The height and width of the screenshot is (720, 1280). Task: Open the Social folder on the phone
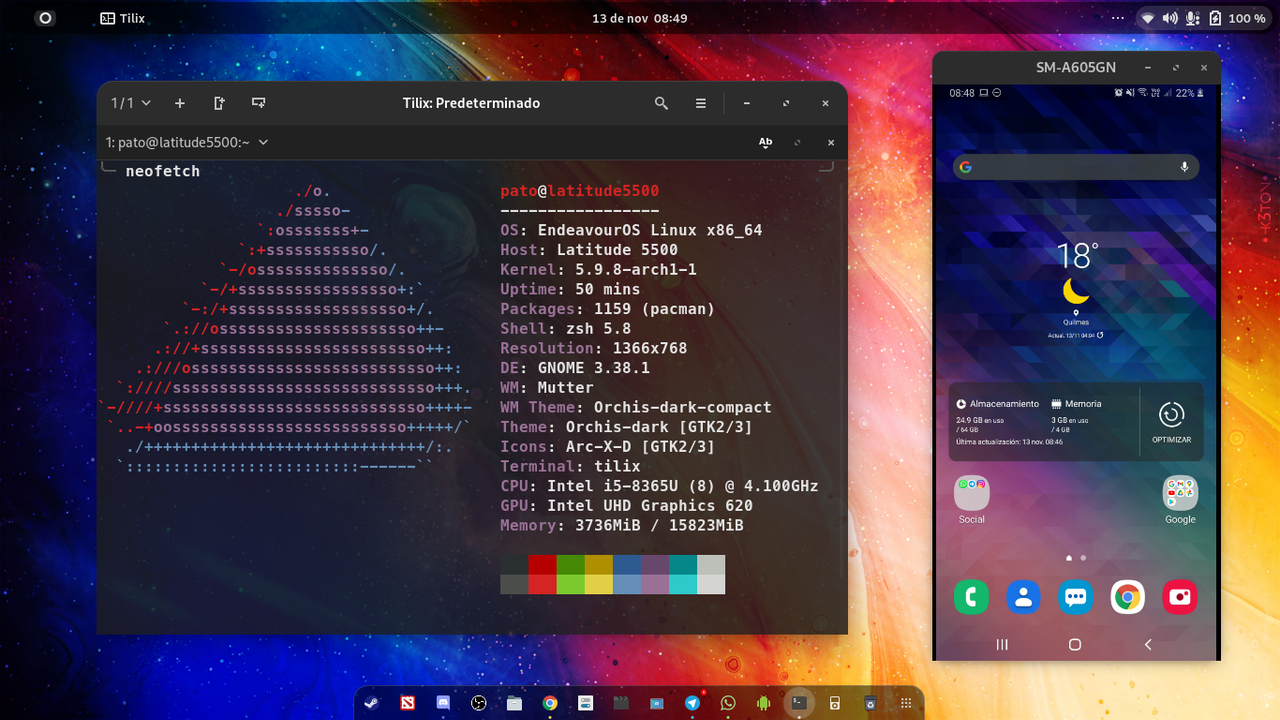pos(971,500)
